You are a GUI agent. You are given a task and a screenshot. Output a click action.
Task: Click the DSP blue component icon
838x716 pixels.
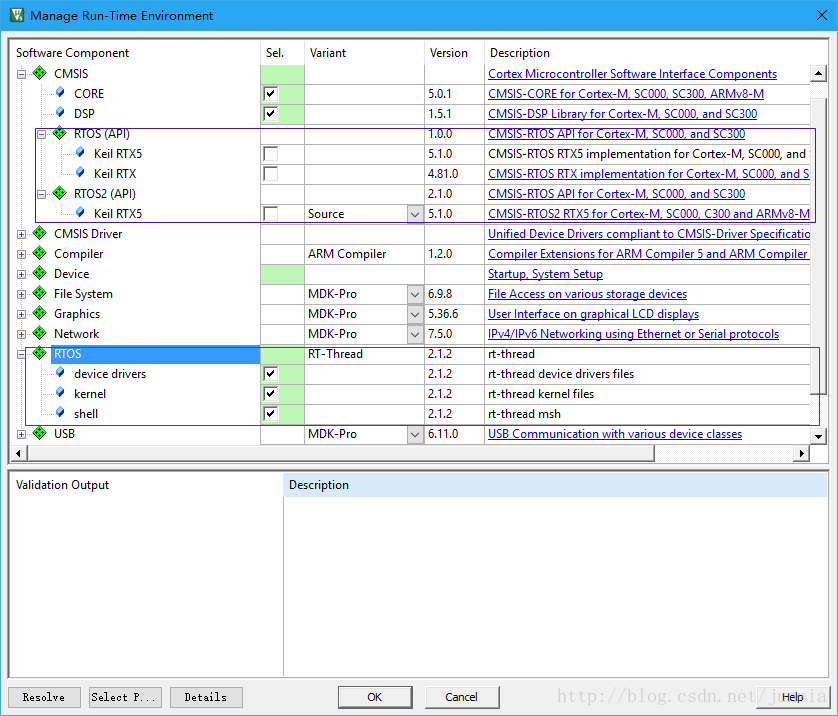pos(60,113)
